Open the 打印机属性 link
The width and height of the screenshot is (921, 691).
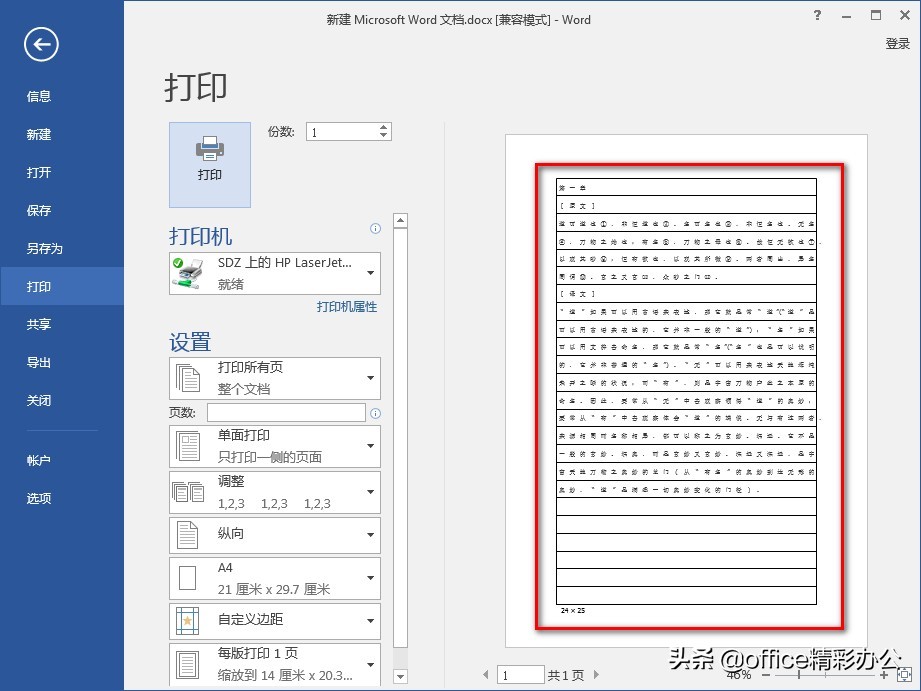pos(347,307)
